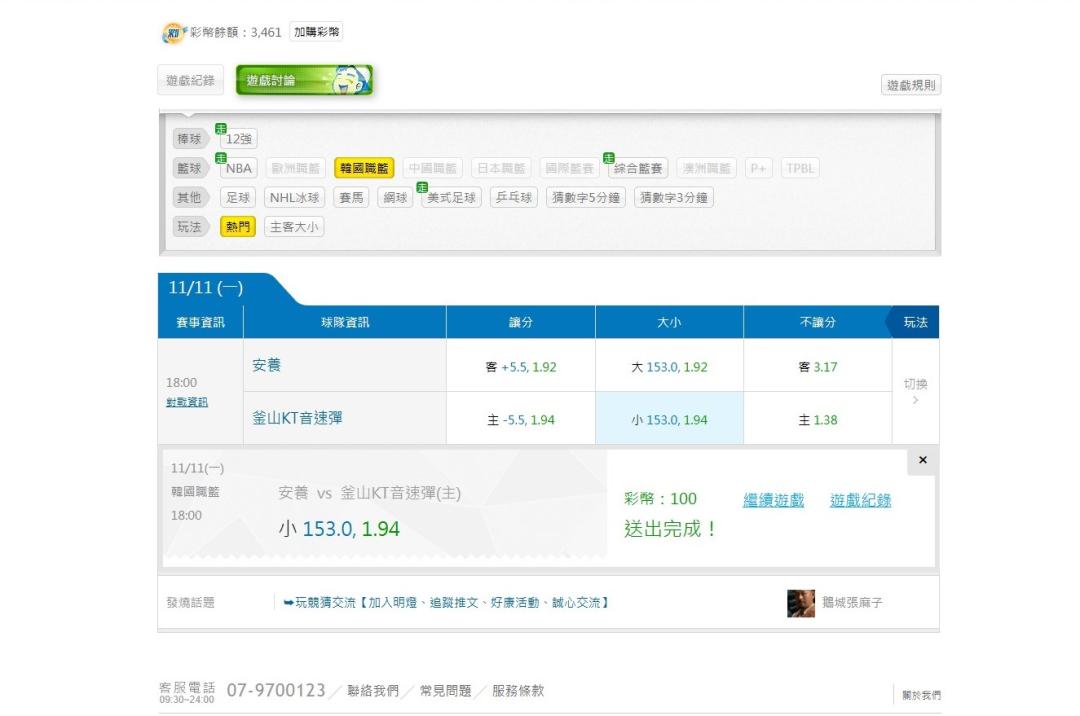Choose the TPBL league filter

point(800,168)
